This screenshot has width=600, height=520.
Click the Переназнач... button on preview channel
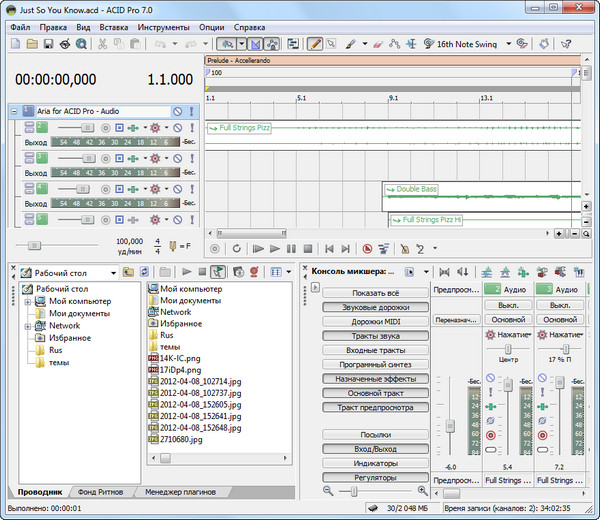click(455, 320)
